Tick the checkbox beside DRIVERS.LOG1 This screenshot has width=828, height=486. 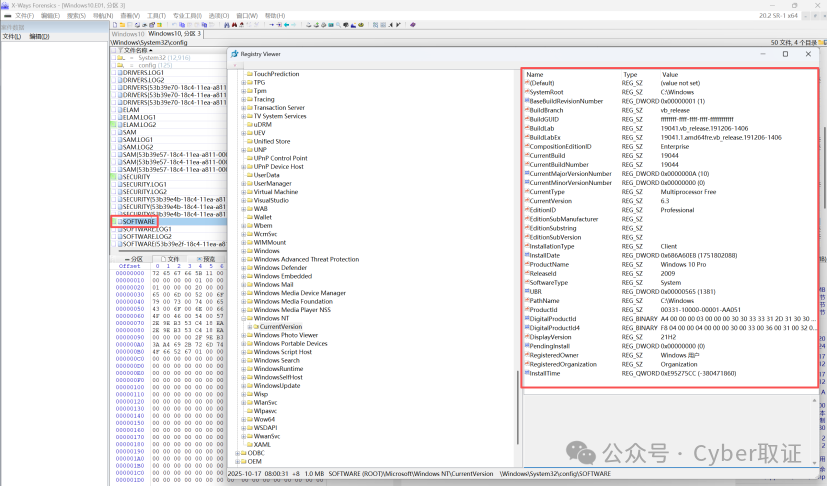(x=112, y=73)
